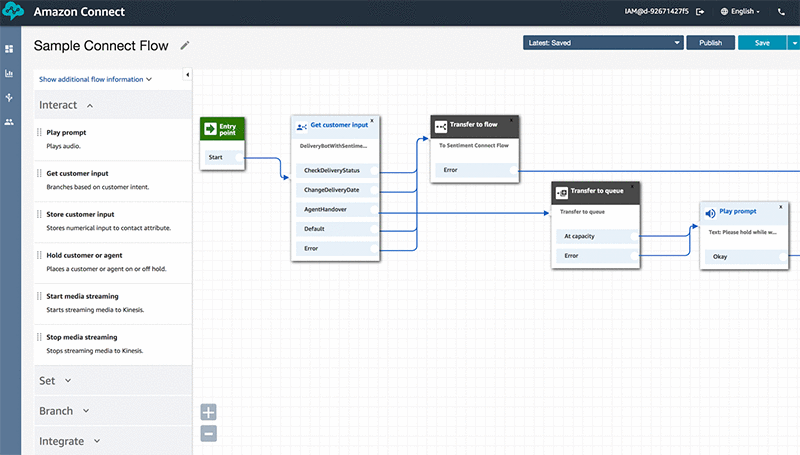The height and width of the screenshot is (455, 800).
Task: Click the AgentHandover output connector
Action: pos(374,209)
